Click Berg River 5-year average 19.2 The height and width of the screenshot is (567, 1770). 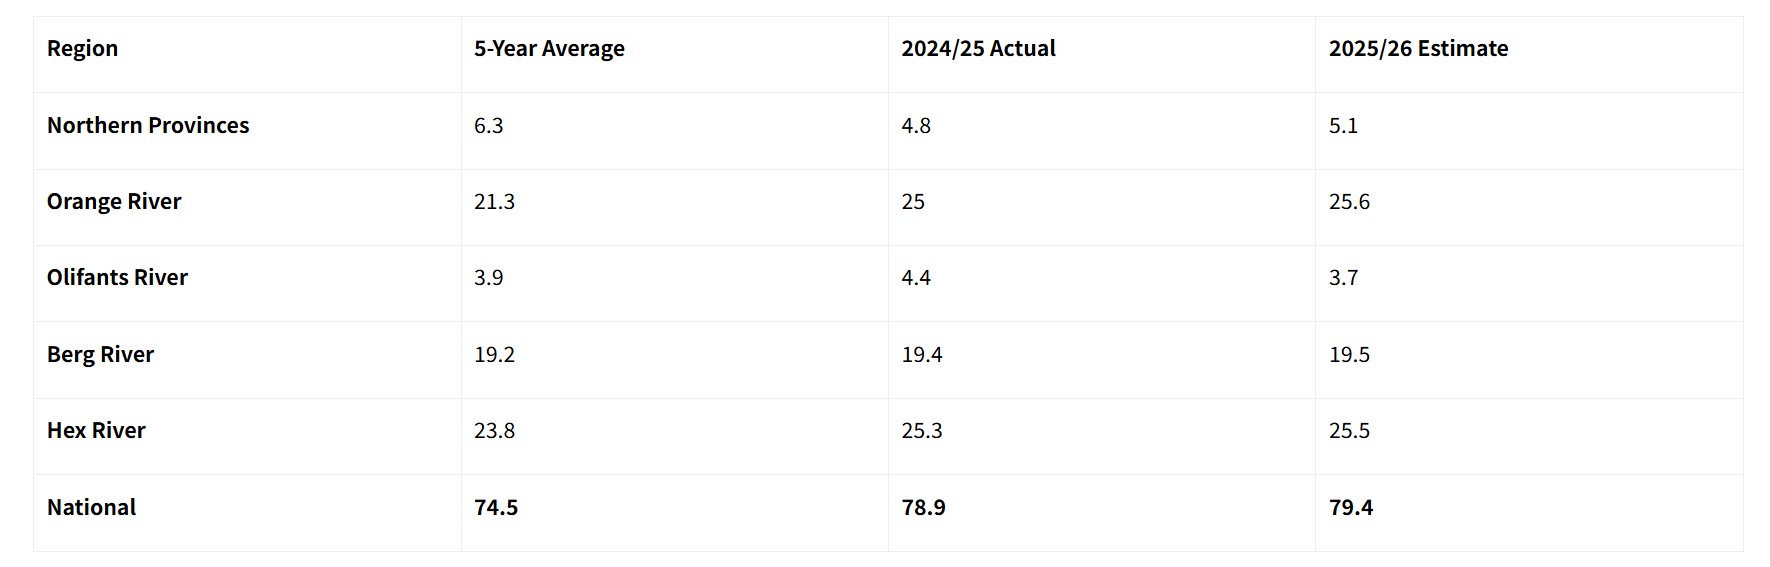tap(494, 354)
